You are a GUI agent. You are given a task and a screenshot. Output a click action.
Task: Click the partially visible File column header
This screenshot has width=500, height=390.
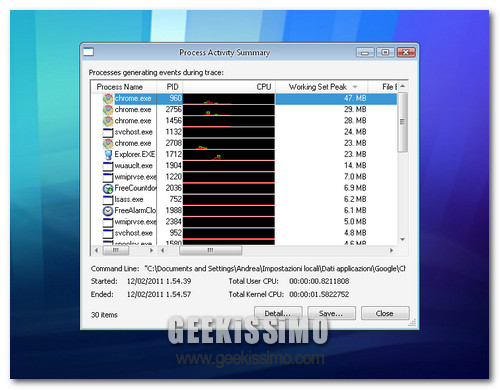tap(383, 87)
